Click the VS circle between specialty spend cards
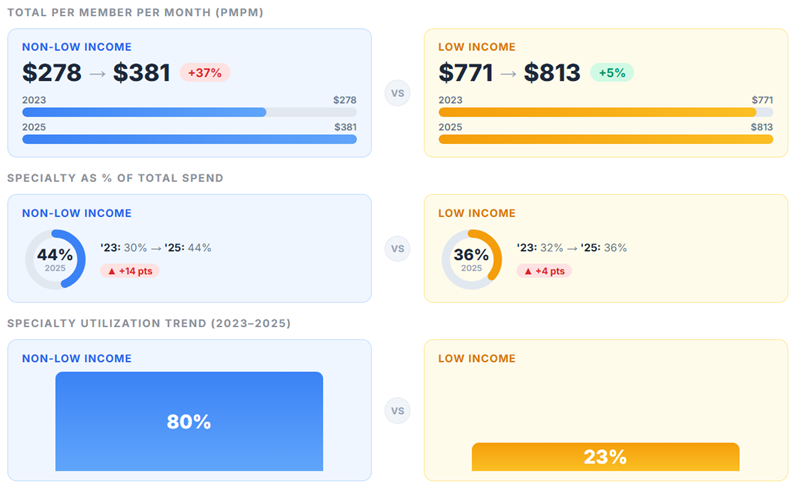 [x=398, y=248]
